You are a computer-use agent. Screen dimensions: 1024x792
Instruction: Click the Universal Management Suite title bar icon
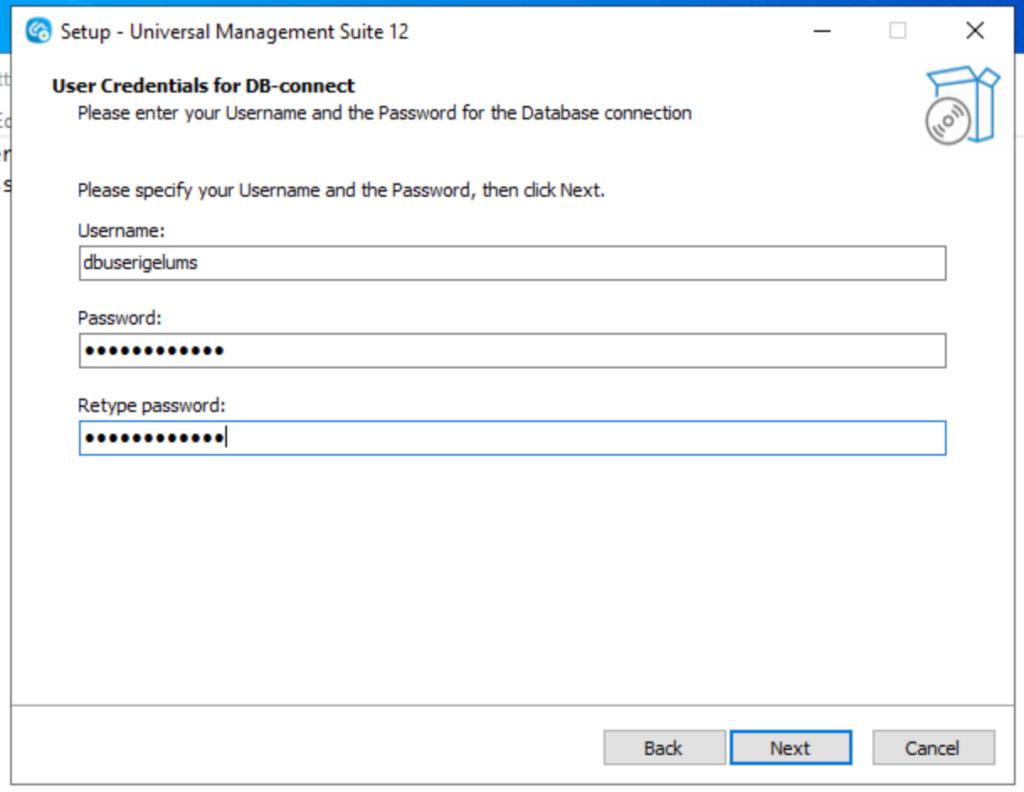[x=38, y=31]
